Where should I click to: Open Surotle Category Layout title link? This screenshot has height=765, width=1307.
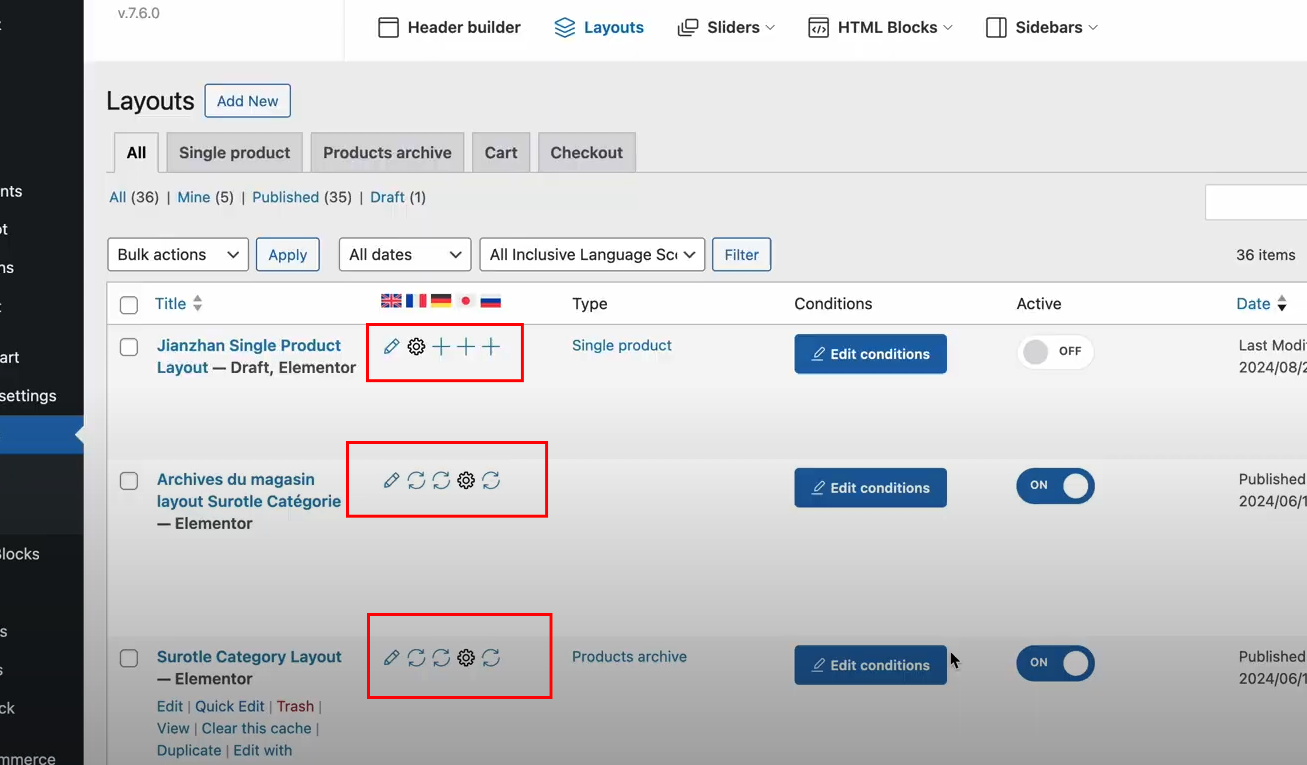[x=249, y=657]
